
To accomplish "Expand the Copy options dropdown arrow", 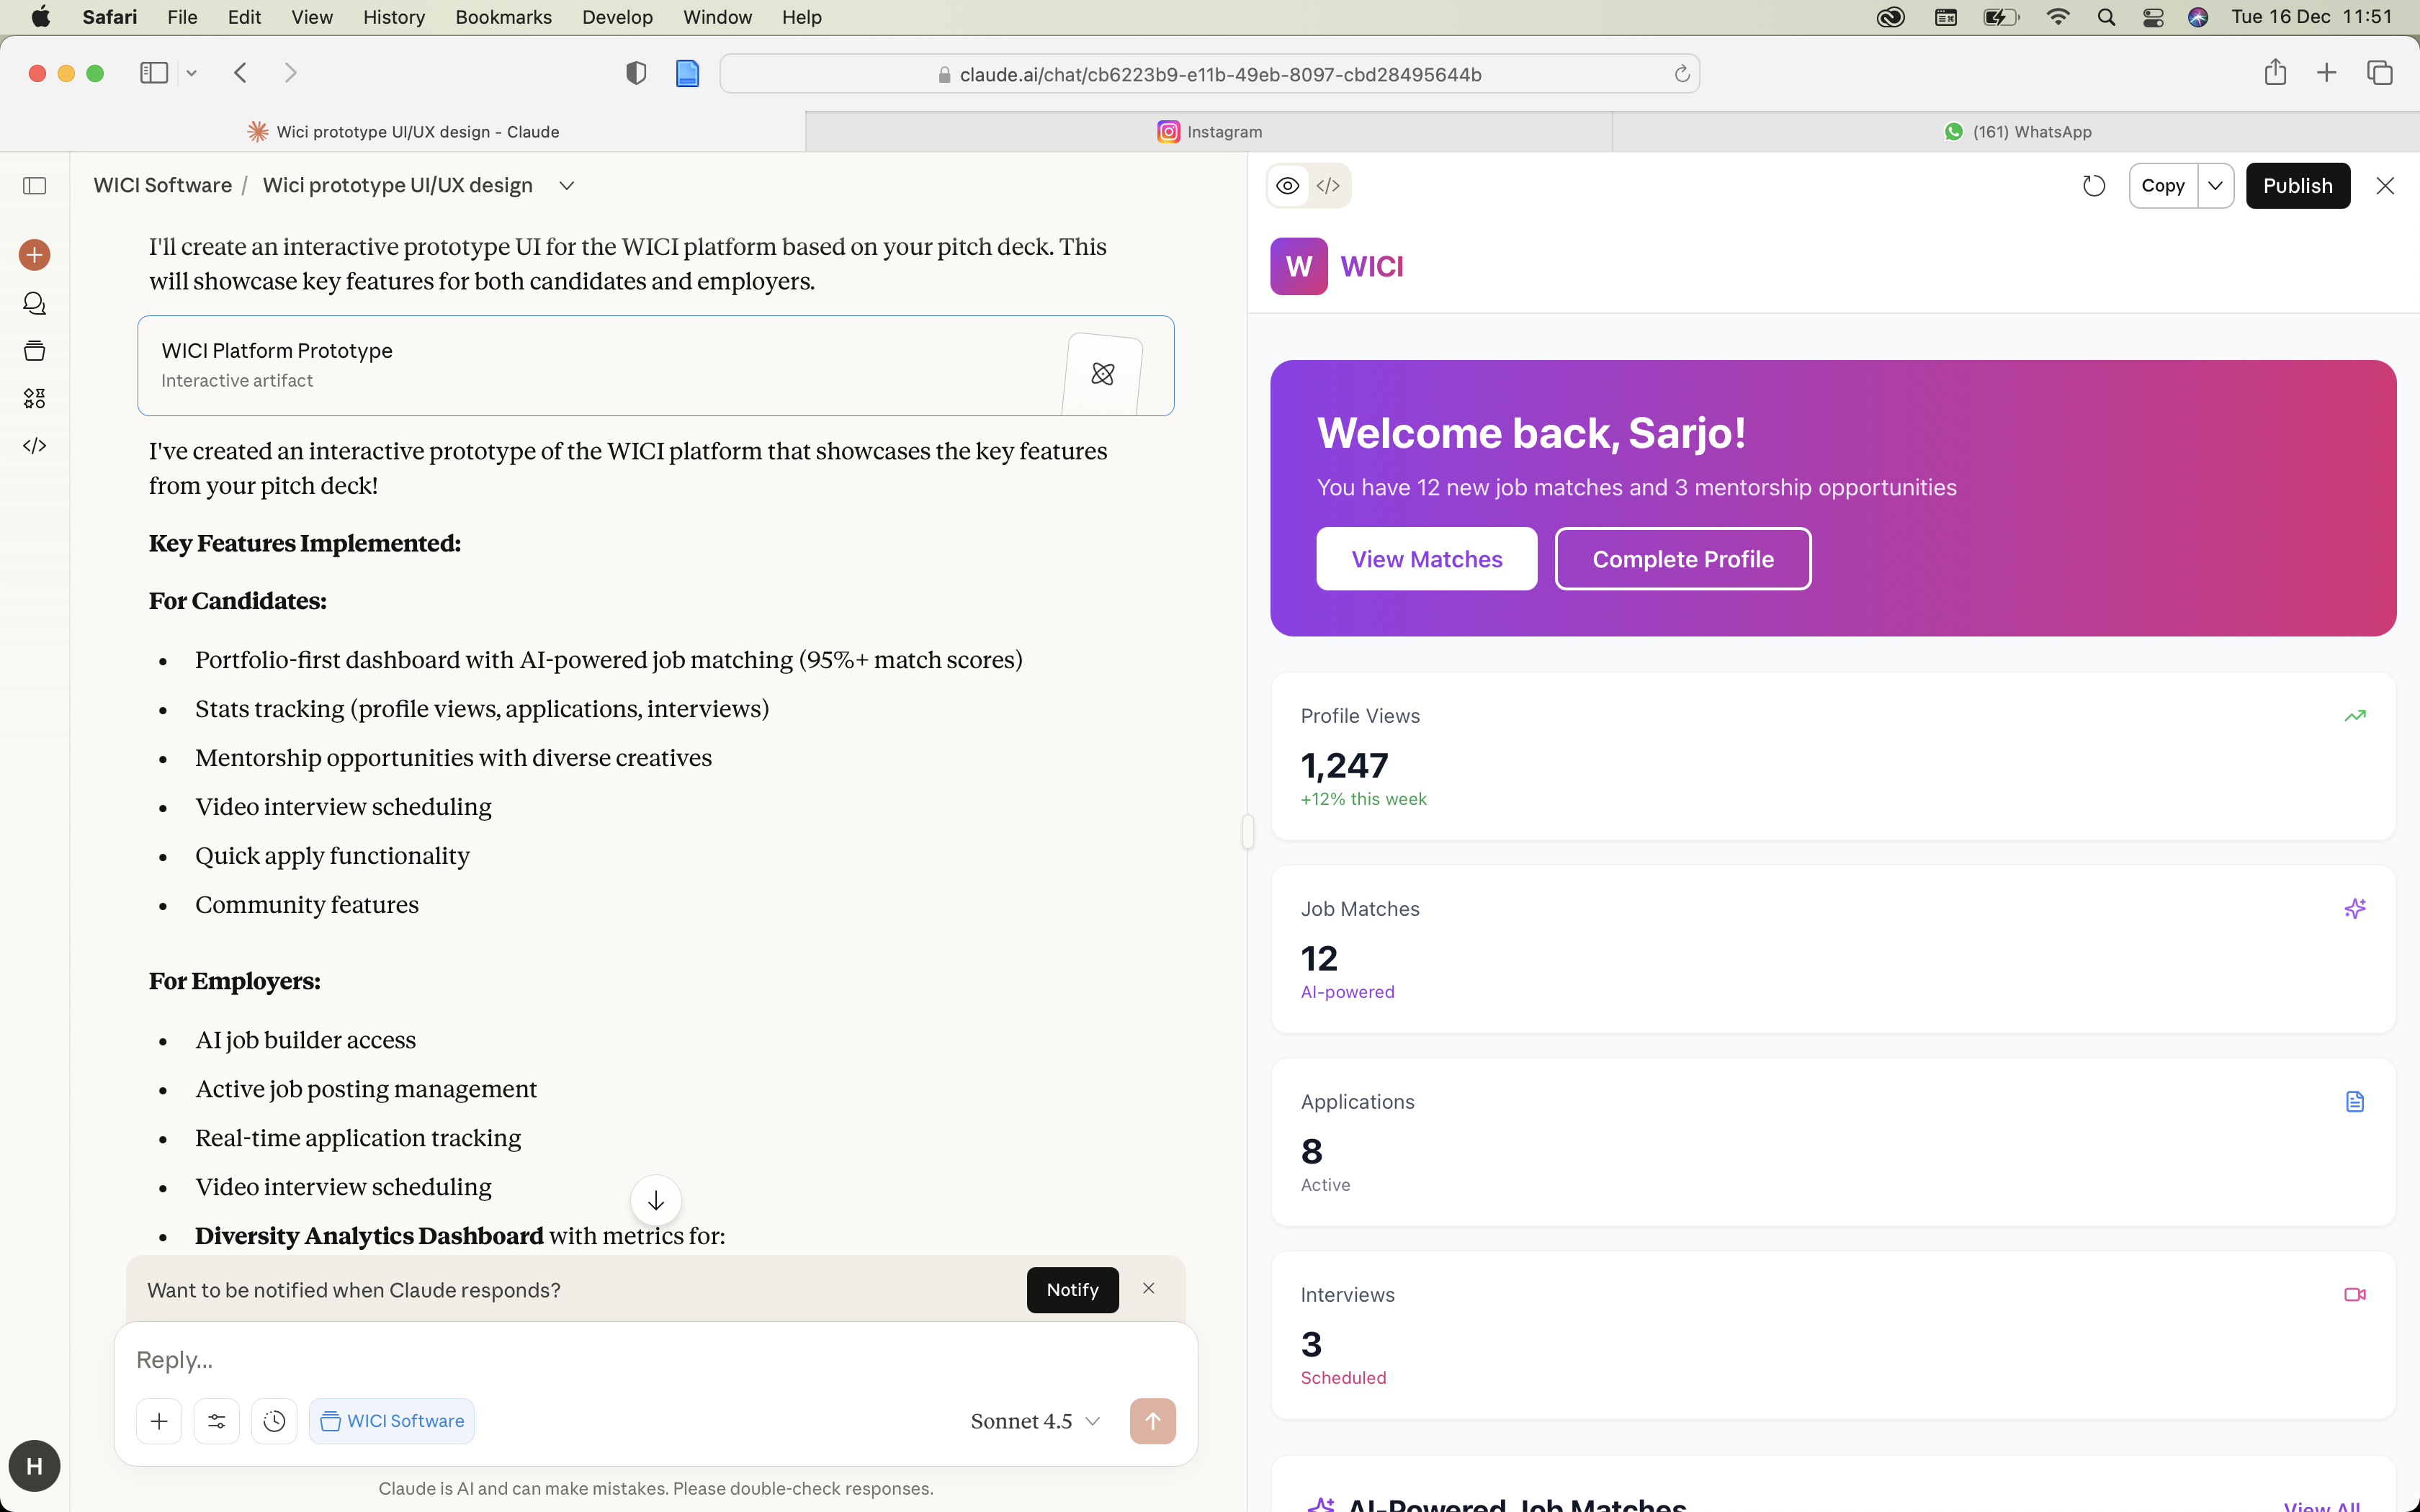I will point(2215,186).
